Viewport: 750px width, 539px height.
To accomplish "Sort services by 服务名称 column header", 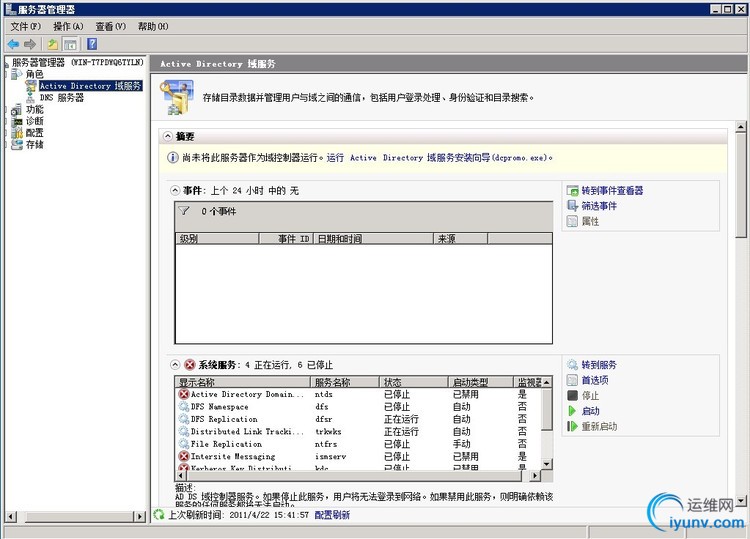I will coord(345,382).
